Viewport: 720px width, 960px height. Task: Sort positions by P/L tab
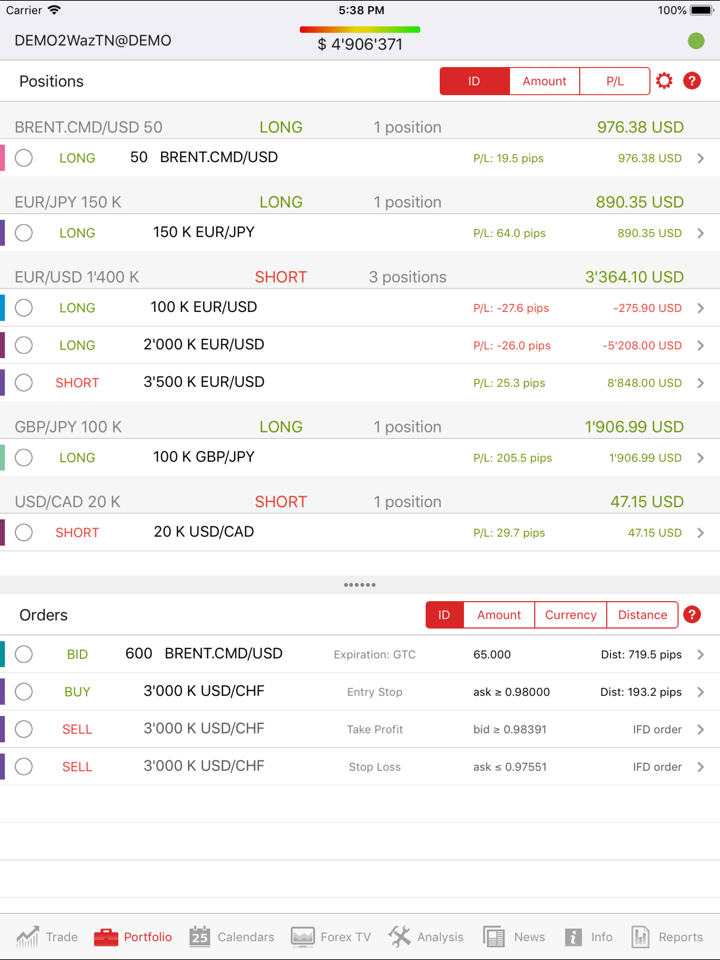(614, 81)
